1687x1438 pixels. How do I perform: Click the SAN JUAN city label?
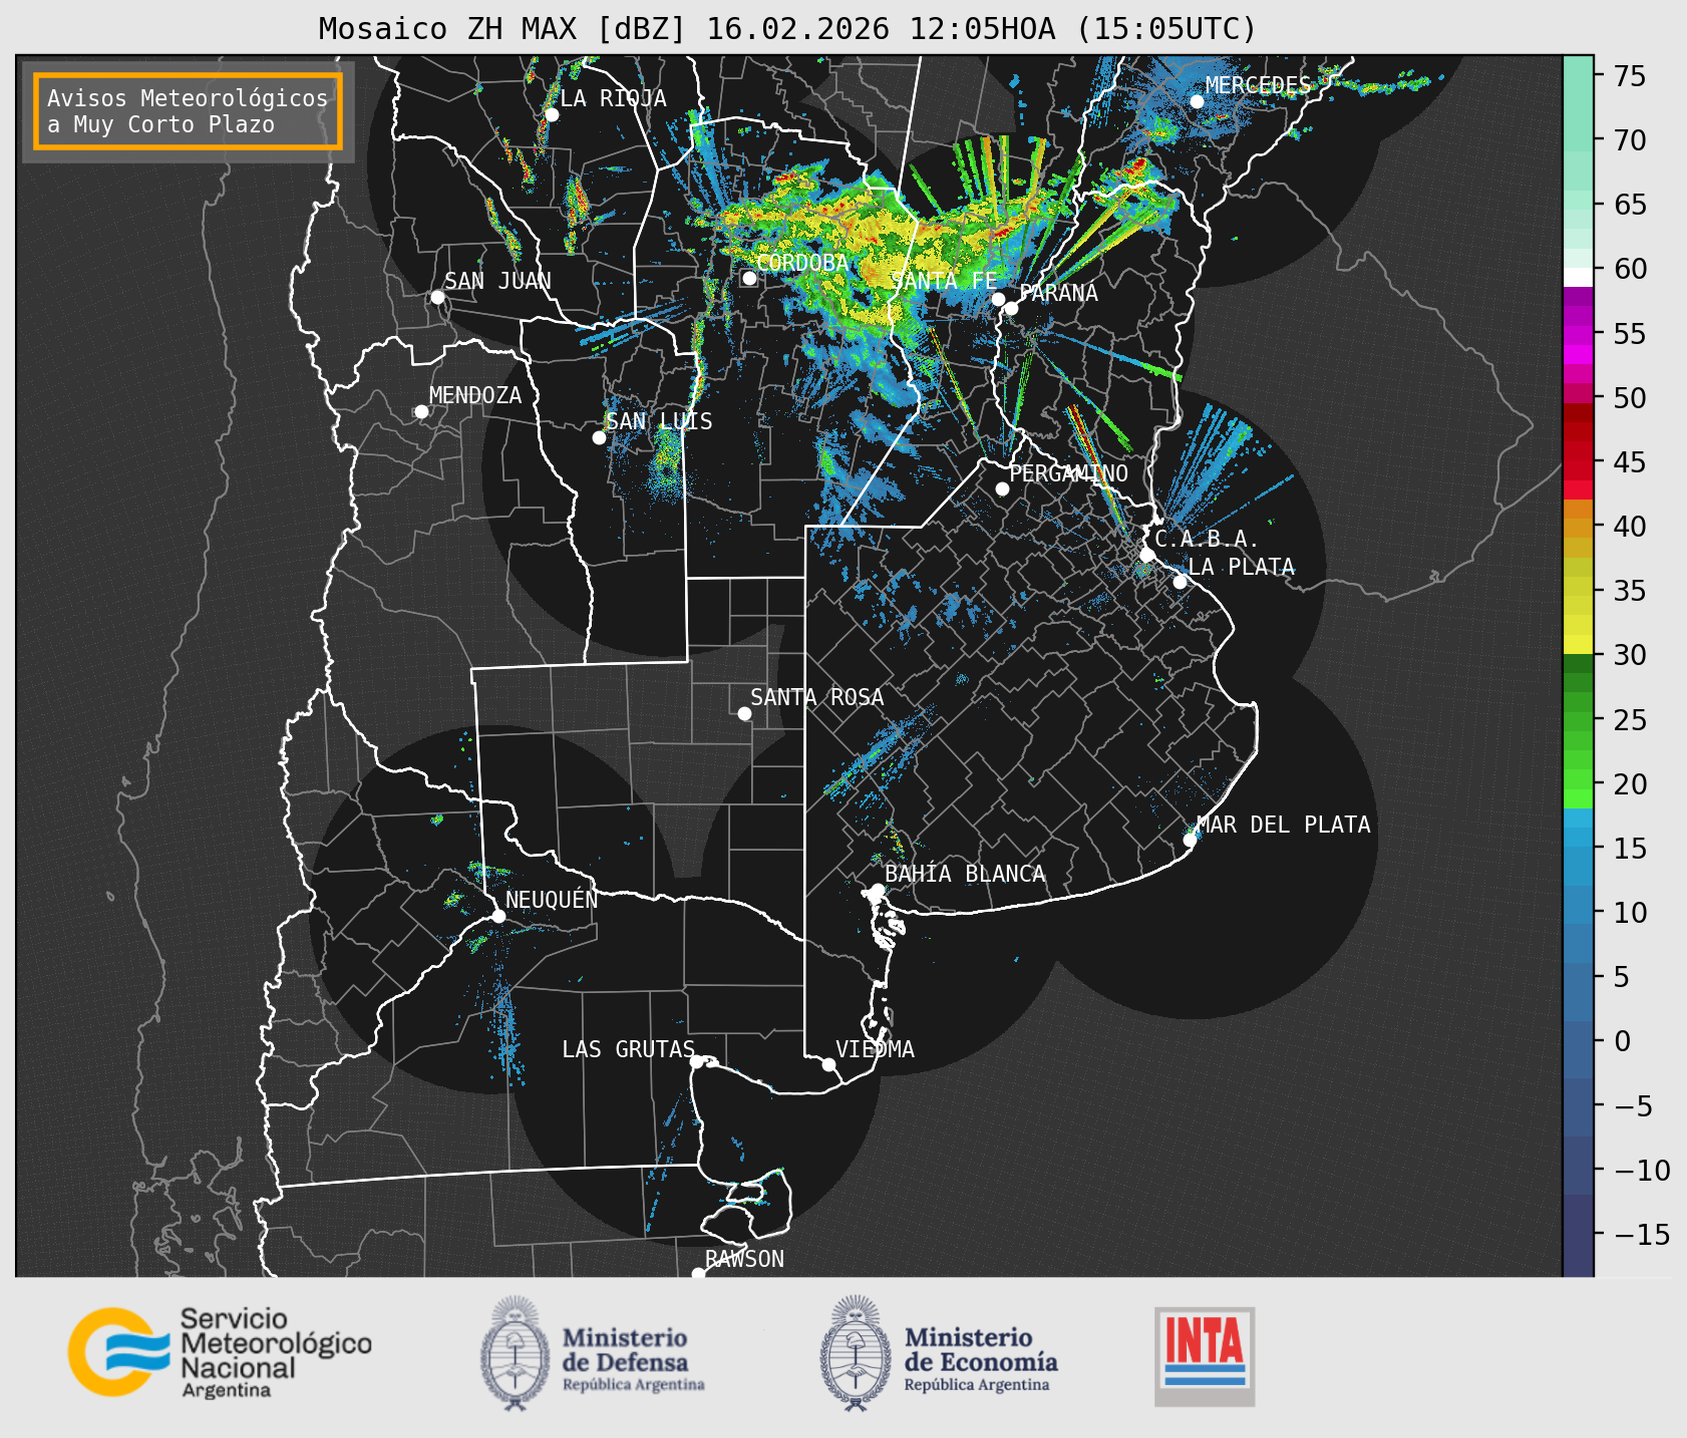point(498,281)
